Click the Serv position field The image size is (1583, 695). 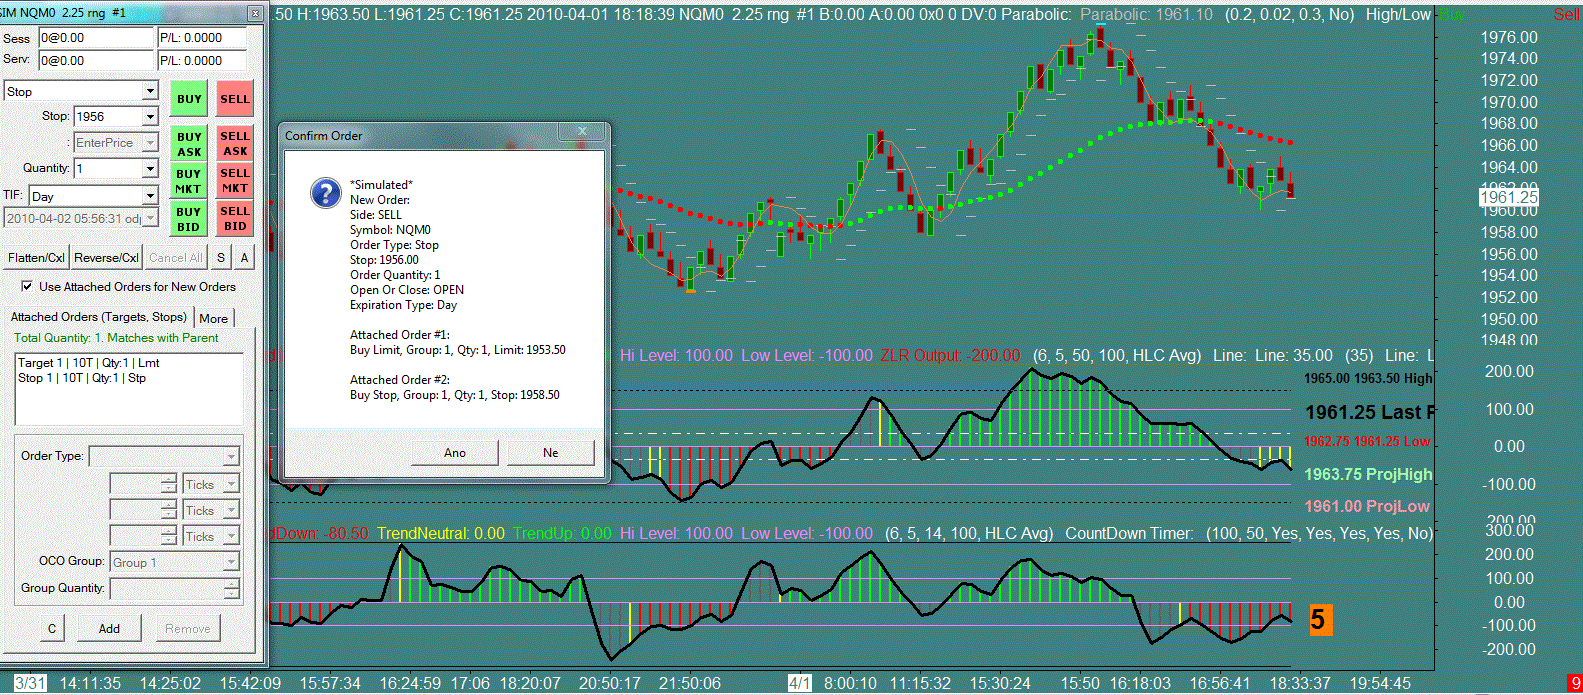click(x=96, y=61)
